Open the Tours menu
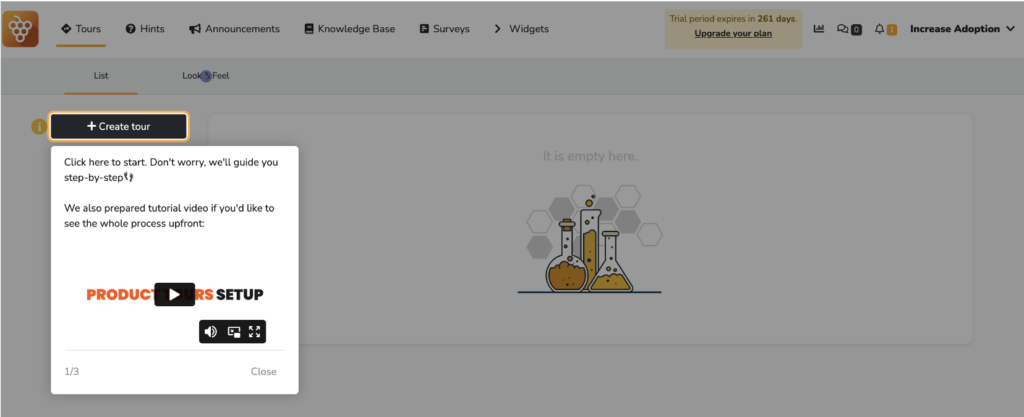This screenshot has height=417, width=1024. click(x=81, y=29)
